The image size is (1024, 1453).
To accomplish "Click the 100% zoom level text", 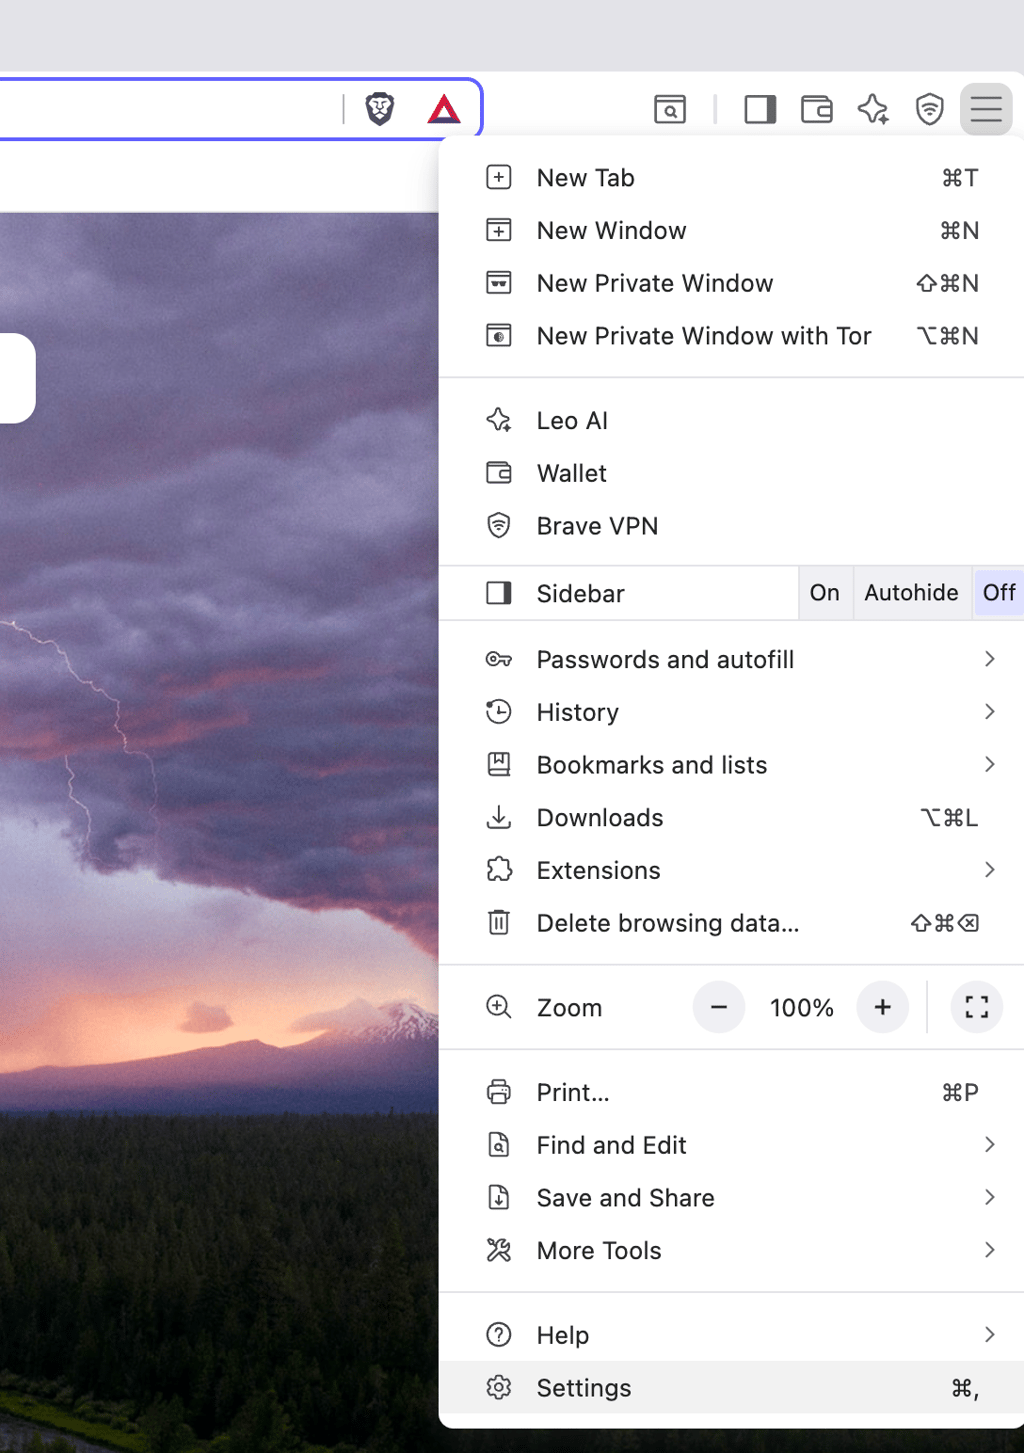I will click(x=802, y=1008).
